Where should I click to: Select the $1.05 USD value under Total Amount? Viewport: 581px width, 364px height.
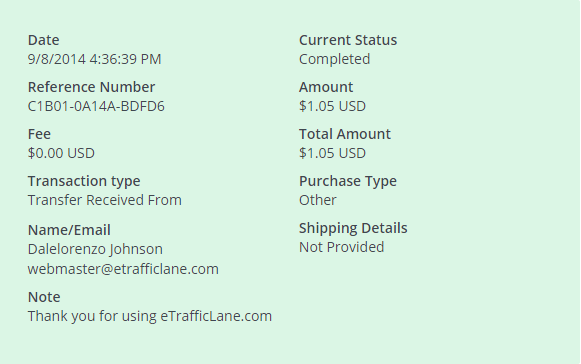point(332,153)
